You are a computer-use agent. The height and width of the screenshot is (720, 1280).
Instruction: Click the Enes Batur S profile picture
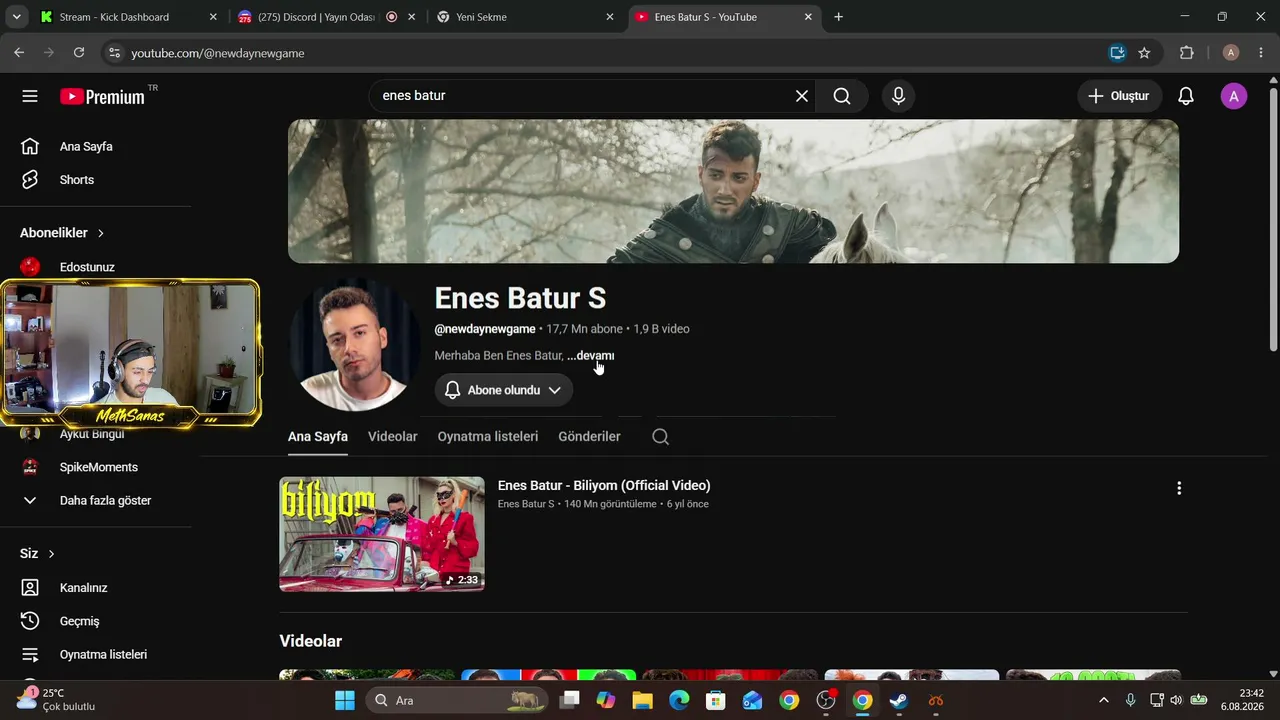pos(354,346)
